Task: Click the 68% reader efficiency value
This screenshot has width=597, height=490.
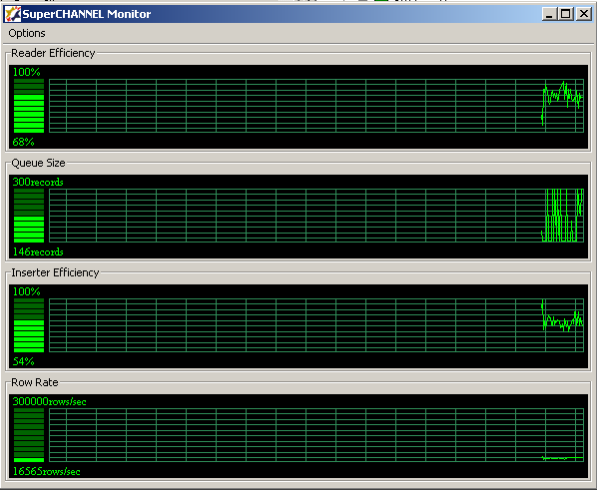Action: [x=23, y=142]
